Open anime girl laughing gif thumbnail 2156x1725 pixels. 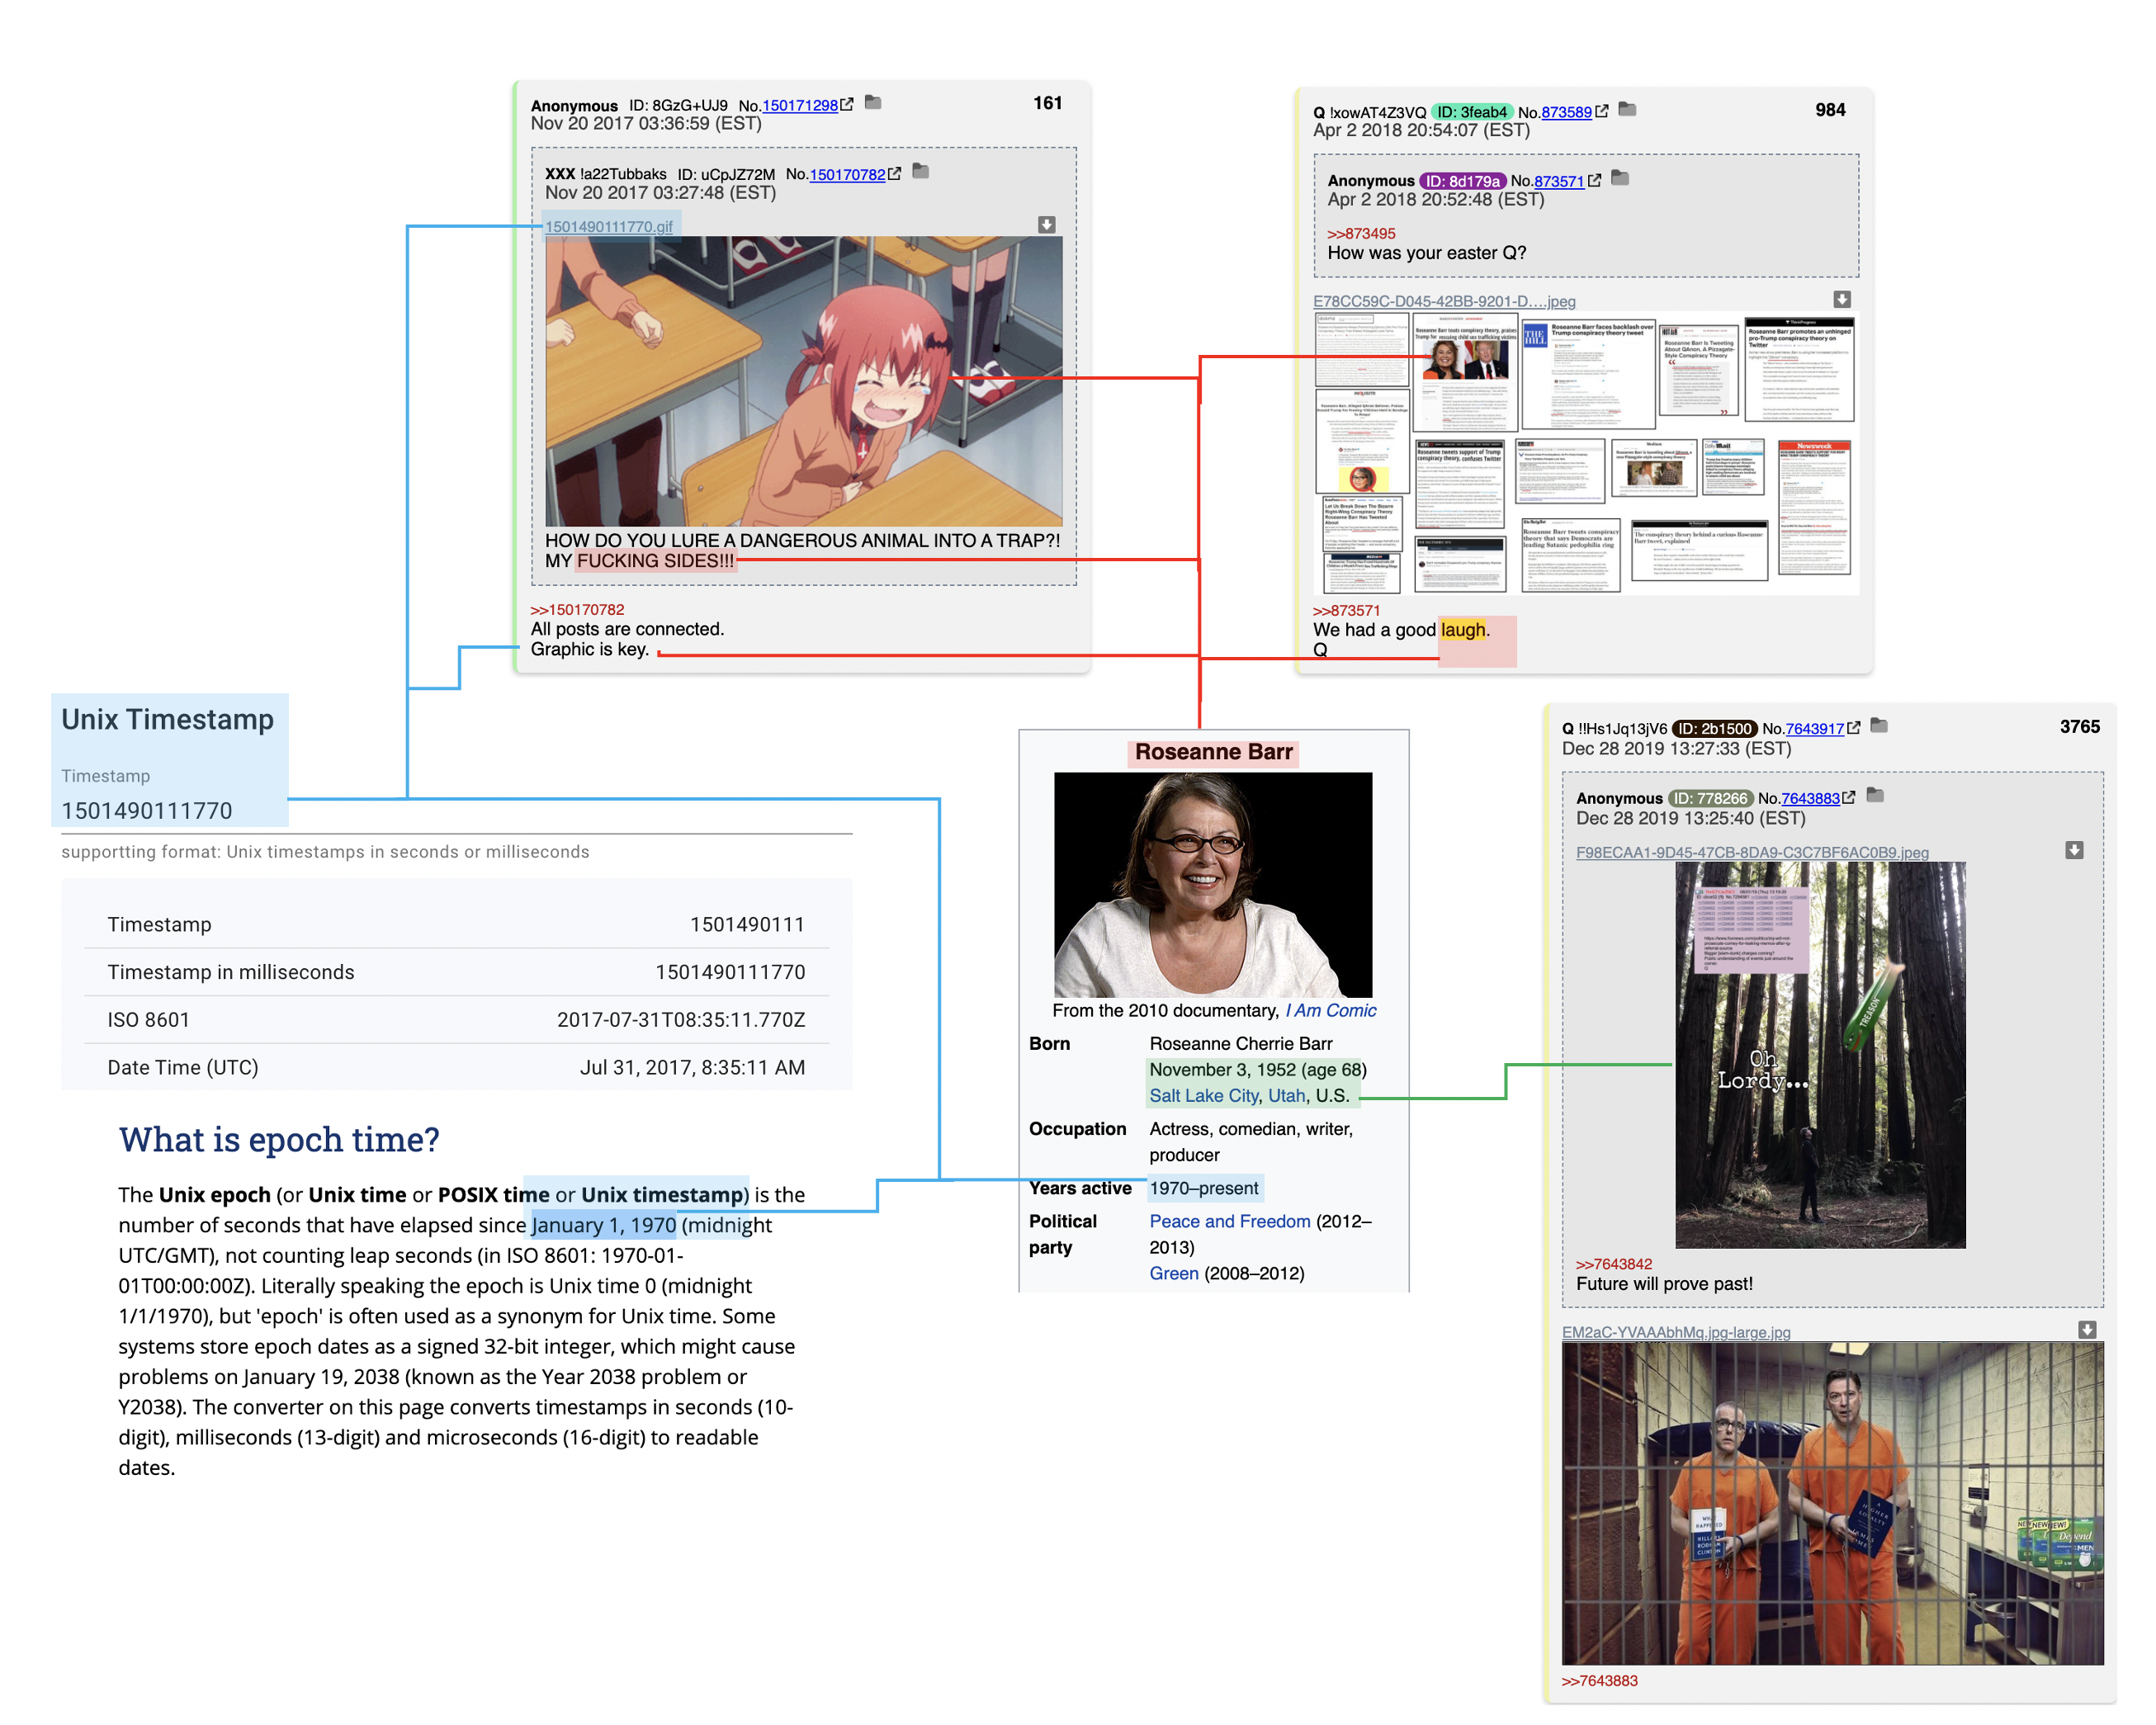coord(804,382)
